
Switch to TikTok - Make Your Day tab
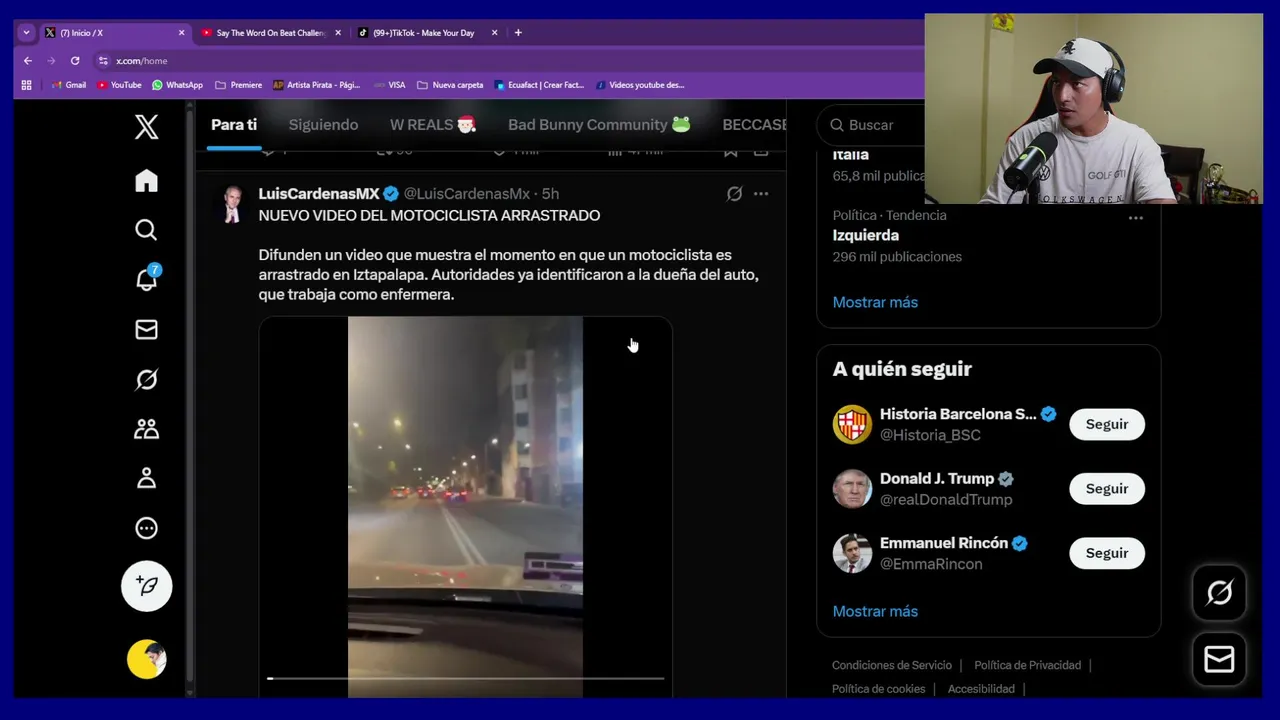(423, 33)
